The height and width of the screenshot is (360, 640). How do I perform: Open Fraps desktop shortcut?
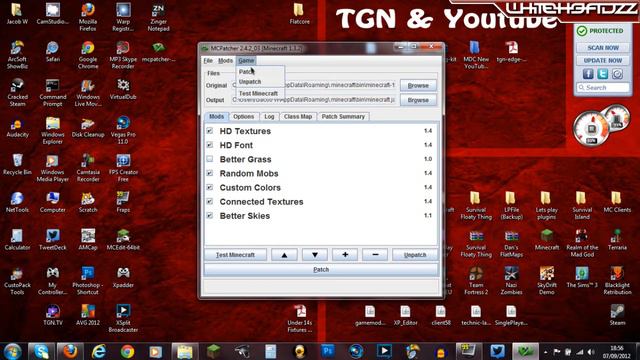[123, 202]
